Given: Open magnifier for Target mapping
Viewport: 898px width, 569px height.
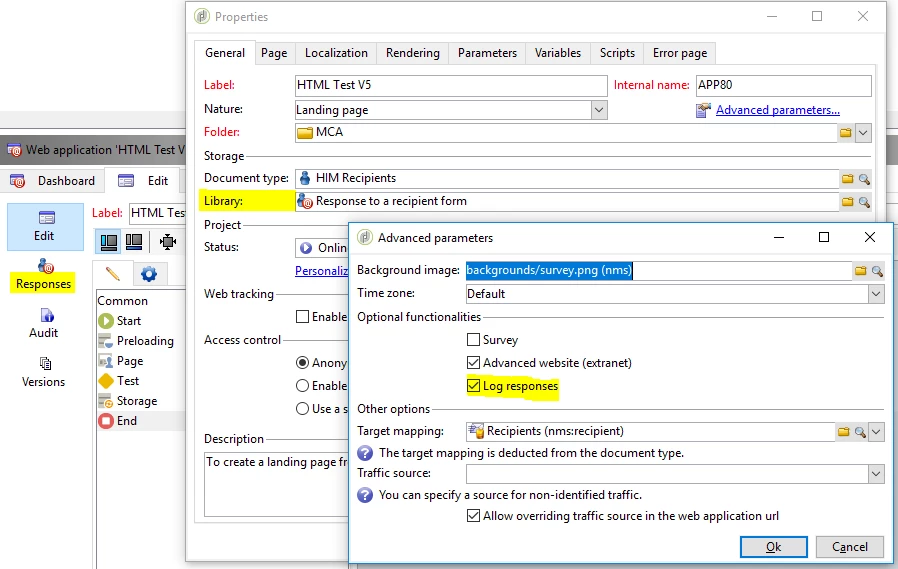Looking at the screenshot, I should pos(860,432).
